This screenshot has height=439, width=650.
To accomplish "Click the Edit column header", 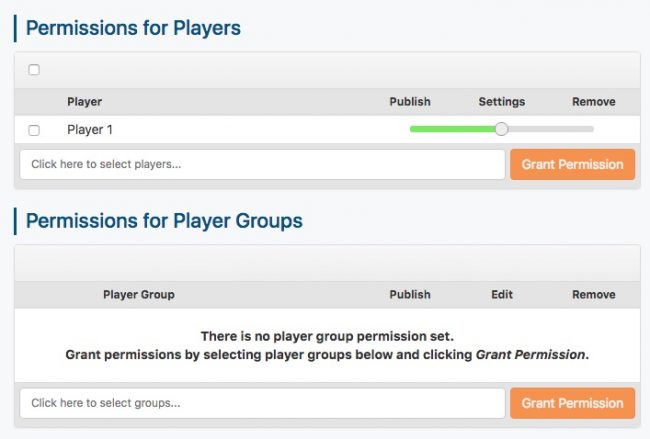I will 502,294.
